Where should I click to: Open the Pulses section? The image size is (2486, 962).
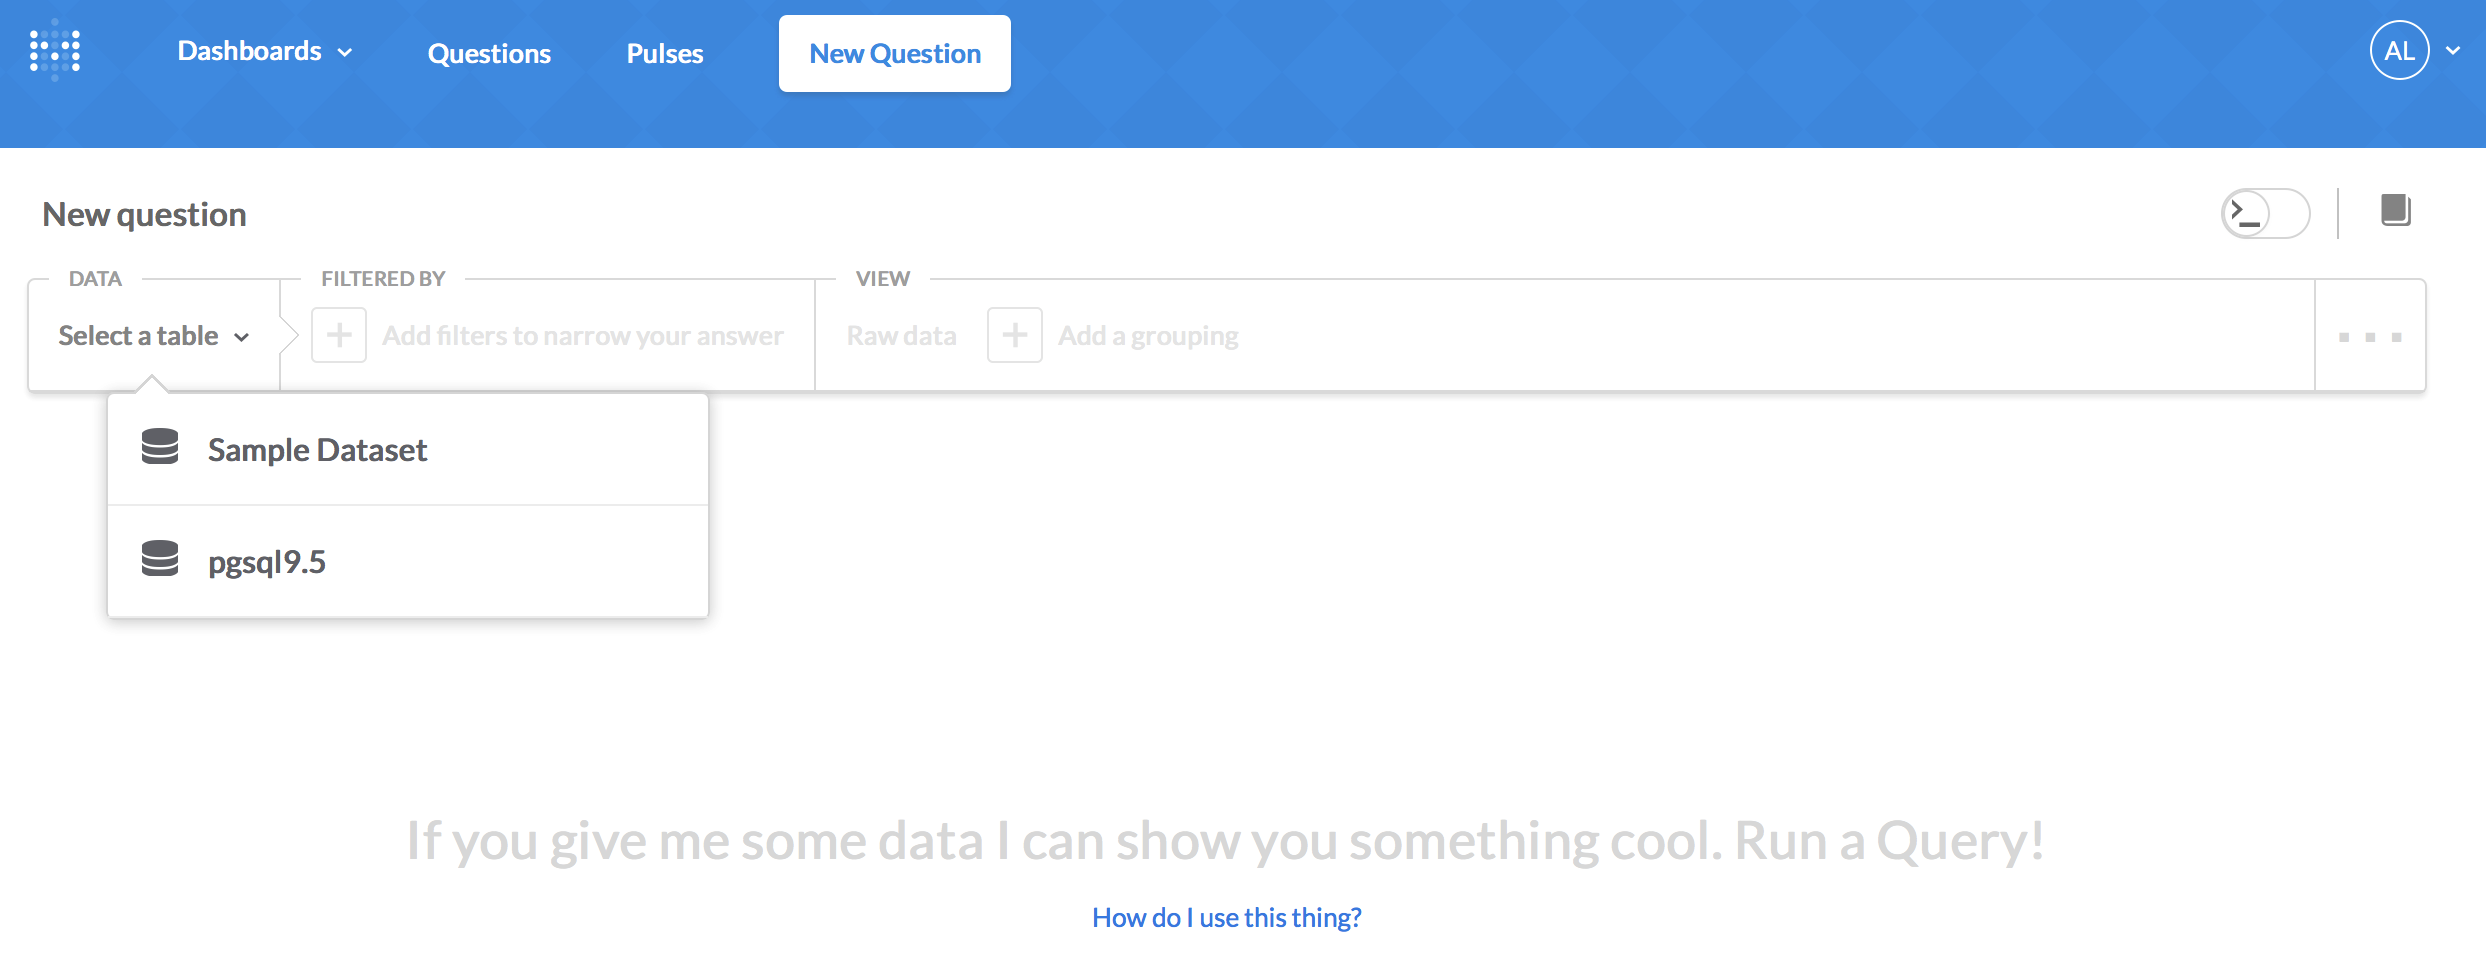pyautogui.click(x=665, y=54)
